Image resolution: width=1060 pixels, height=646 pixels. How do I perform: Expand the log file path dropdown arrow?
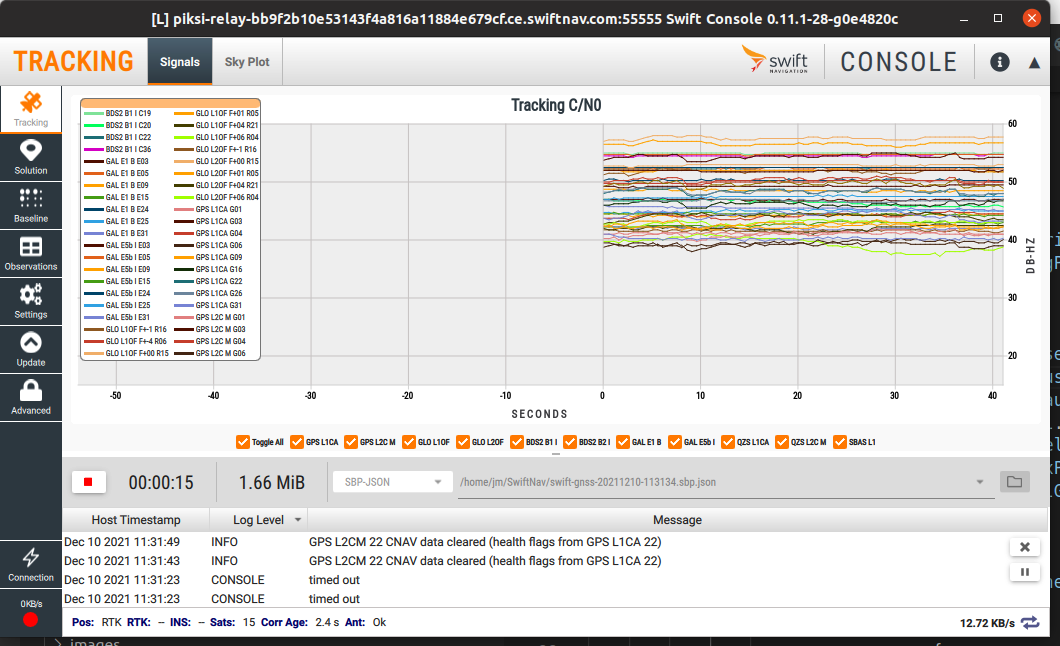tap(980, 482)
